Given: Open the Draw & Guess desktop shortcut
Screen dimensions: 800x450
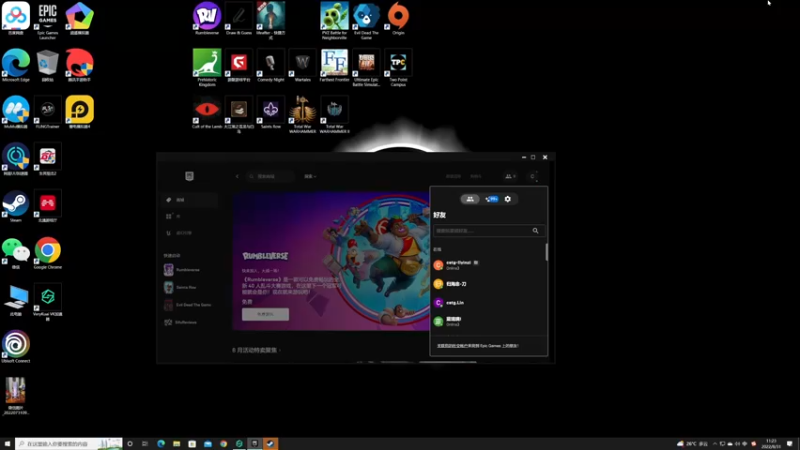Looking at the screenshot, I should click(239, 18).
